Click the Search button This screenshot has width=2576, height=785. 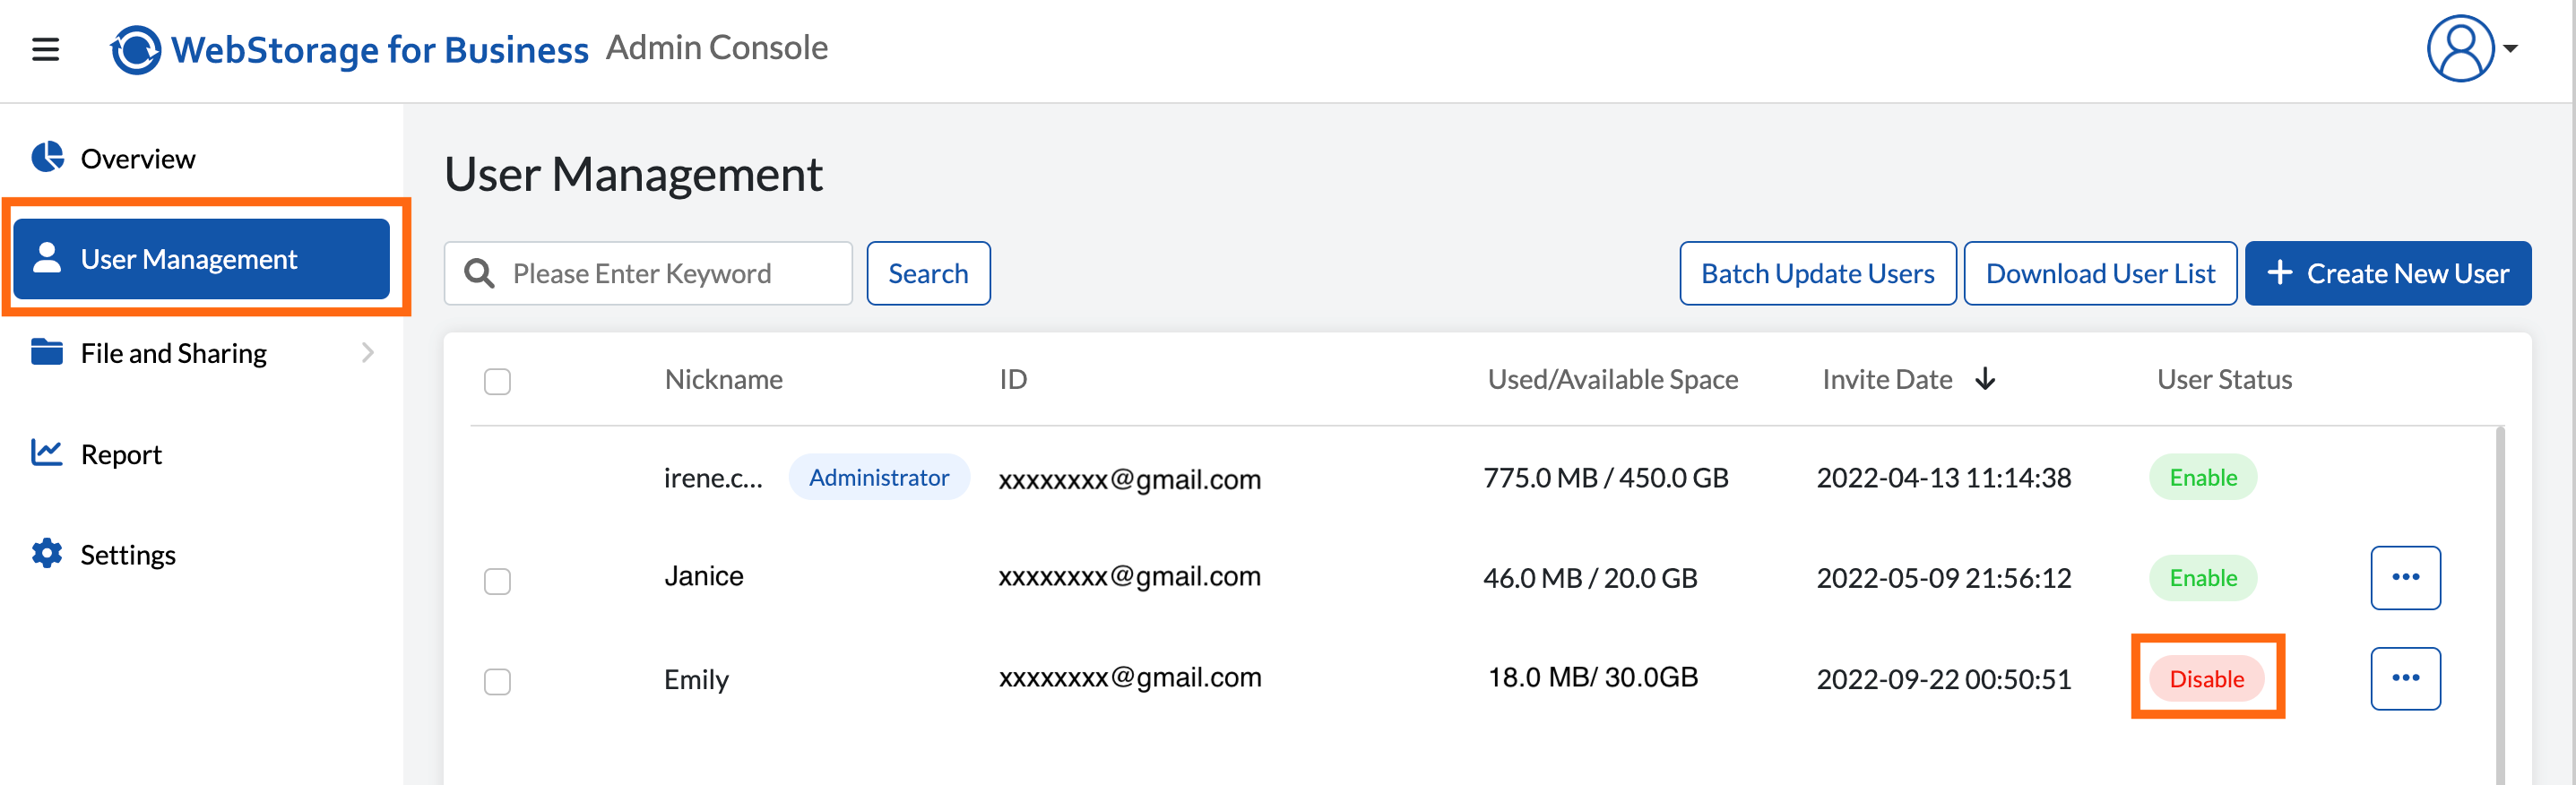(x=928, y=273)
